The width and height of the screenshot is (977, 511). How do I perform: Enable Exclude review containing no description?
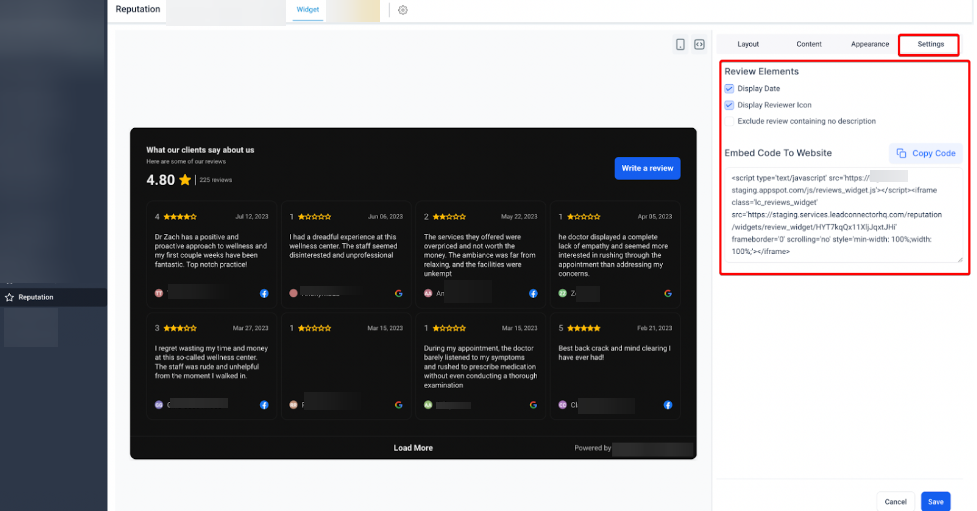(729, 121)
